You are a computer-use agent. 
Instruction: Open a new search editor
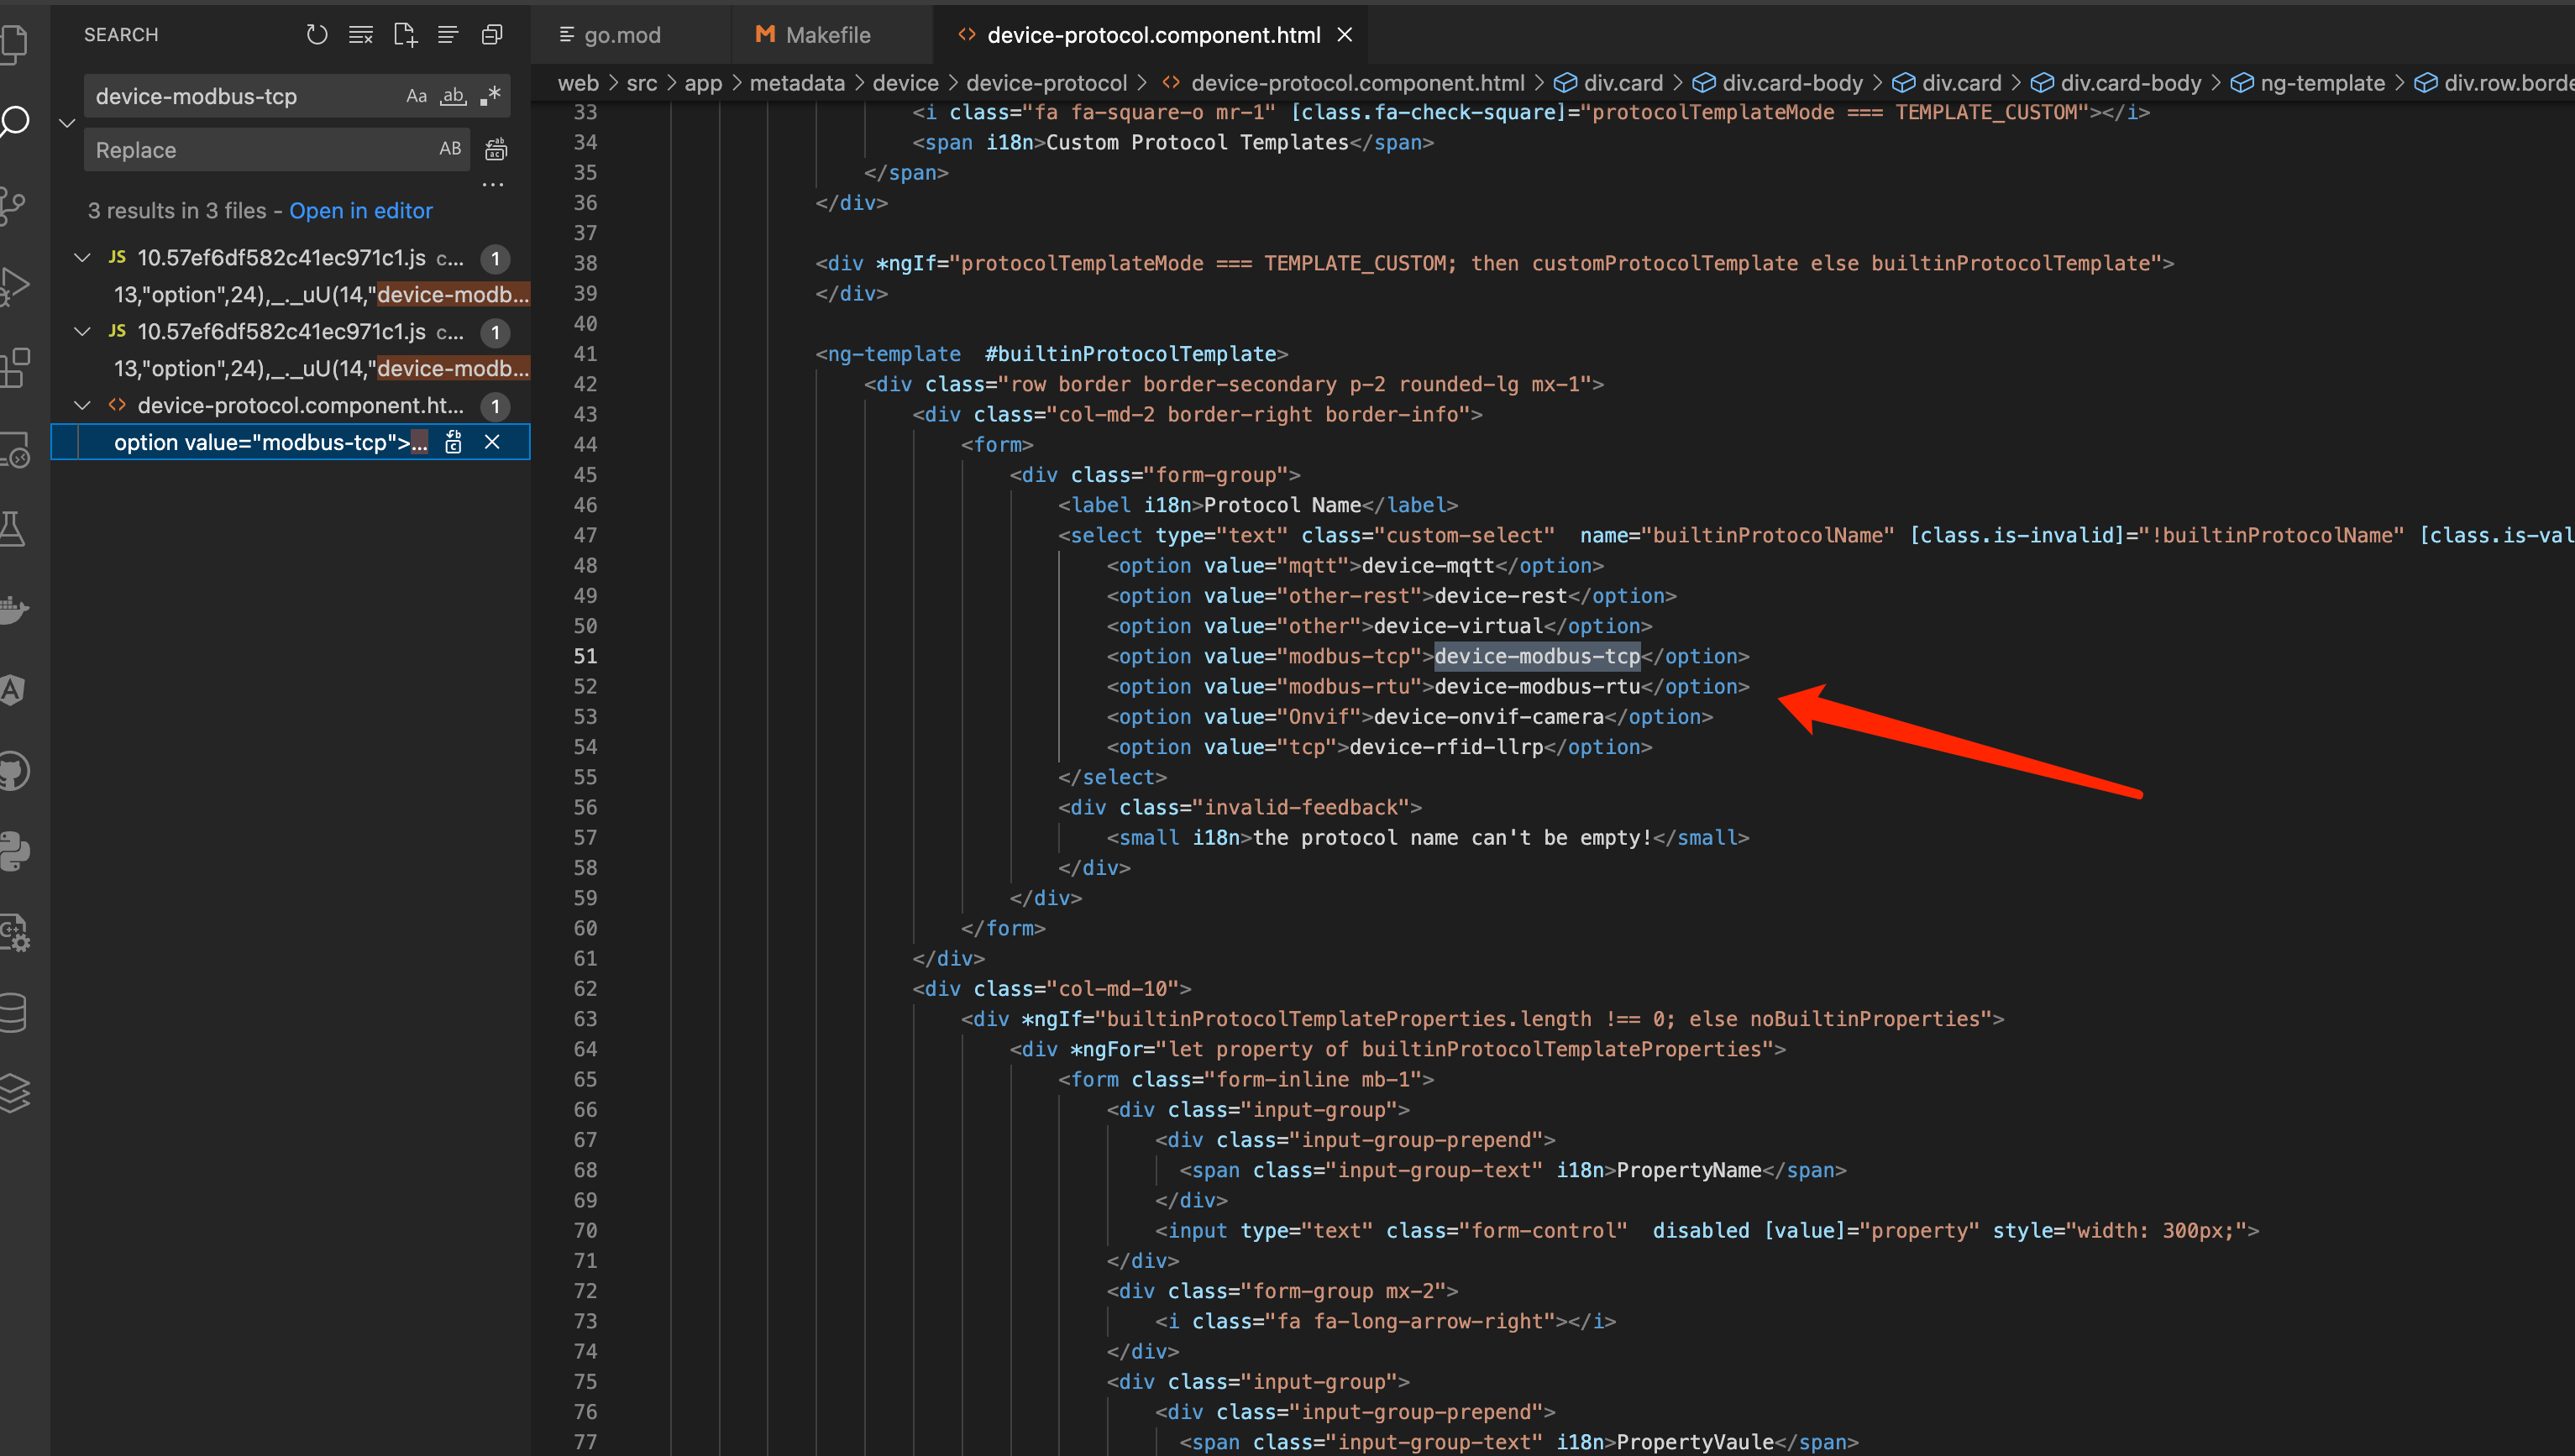pyautogui.click(x=404, y=35)
